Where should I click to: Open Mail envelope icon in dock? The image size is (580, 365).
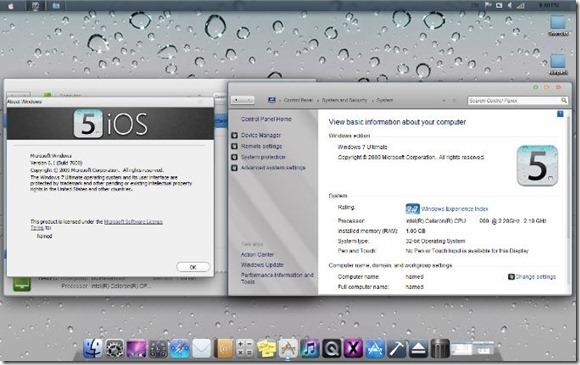click(202, 349)
